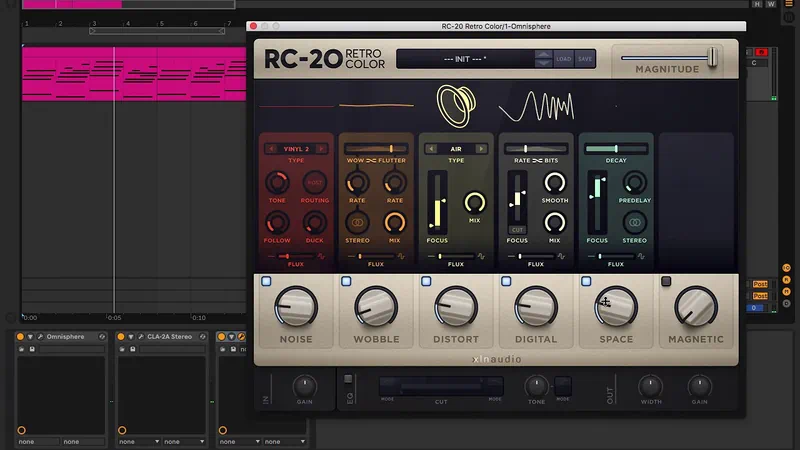Viewport: 800px width, 450px height.
Task: Click the Digital module CUT button
Action: coord(516,229)
